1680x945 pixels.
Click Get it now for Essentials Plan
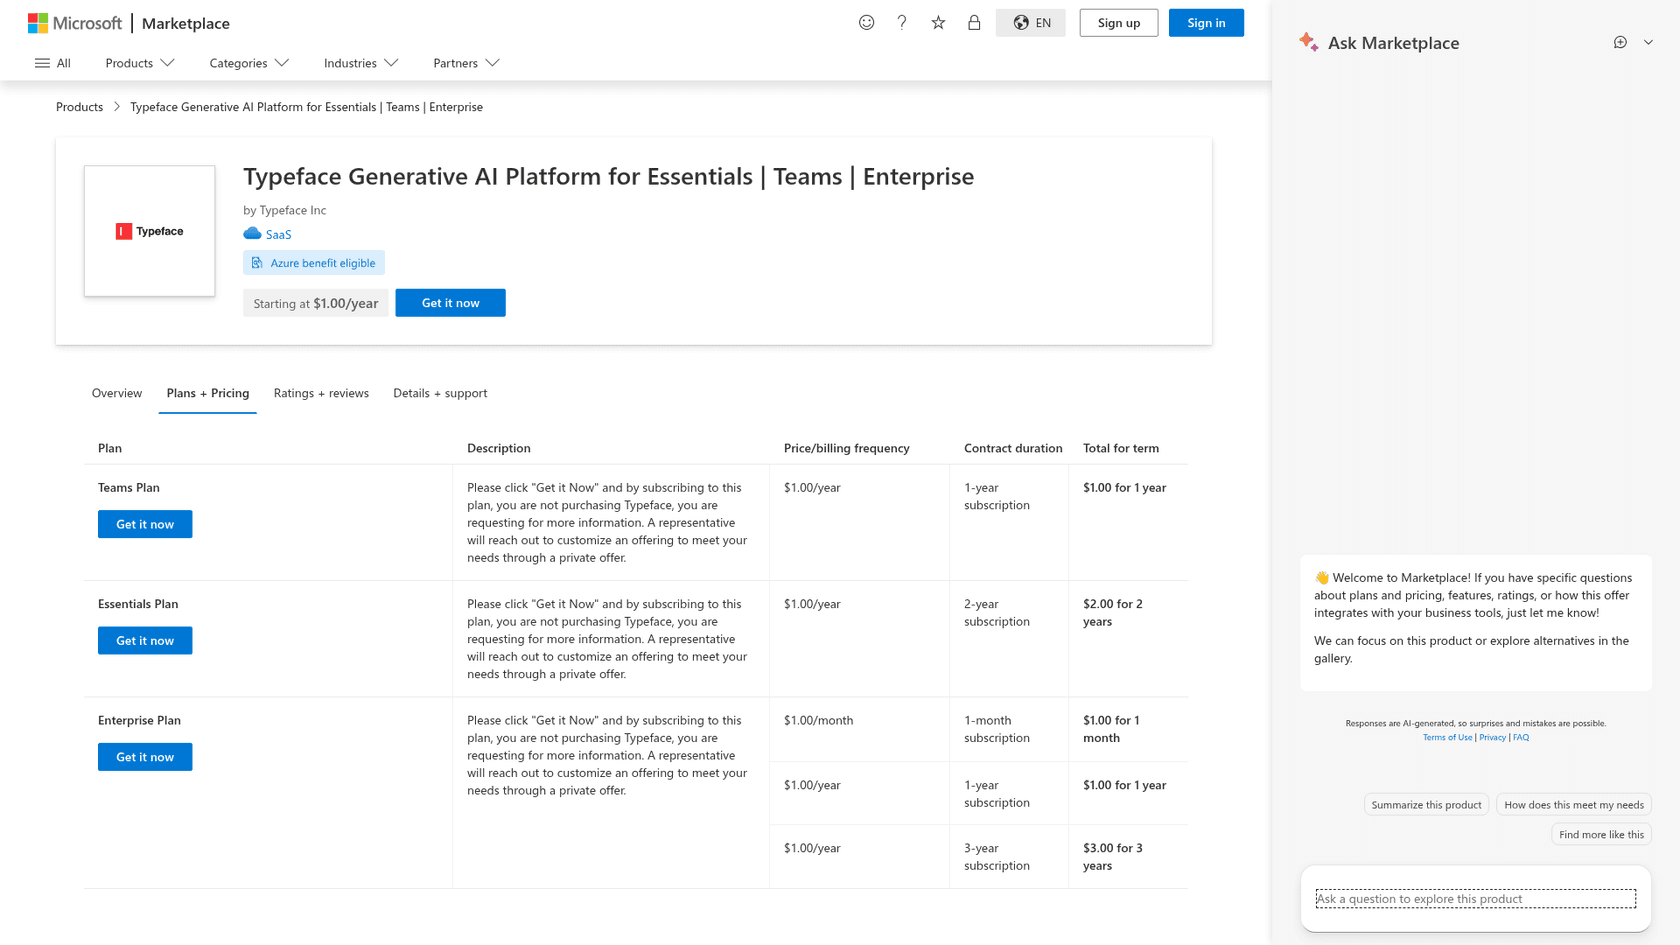point(145,641)
